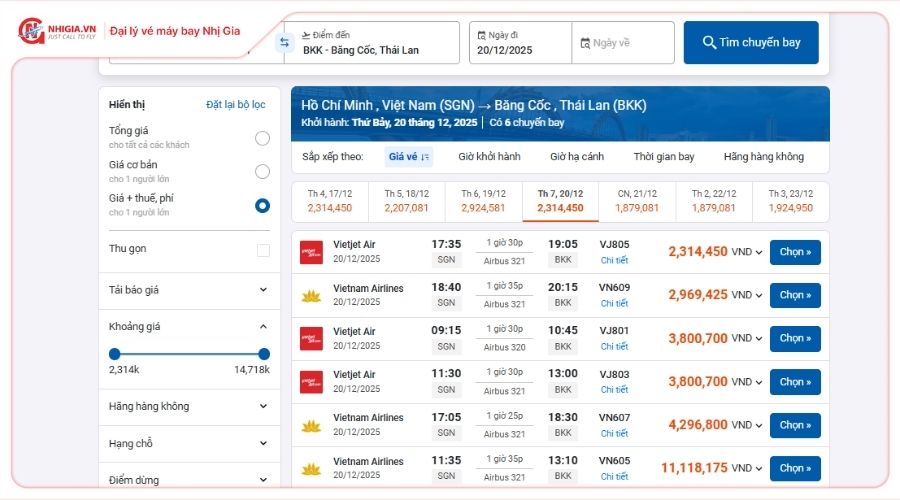This screenshot has height=500, width=900.
Task: Reset filters with Đặt lại bộ lọc
Action: (x=236, y=104)
